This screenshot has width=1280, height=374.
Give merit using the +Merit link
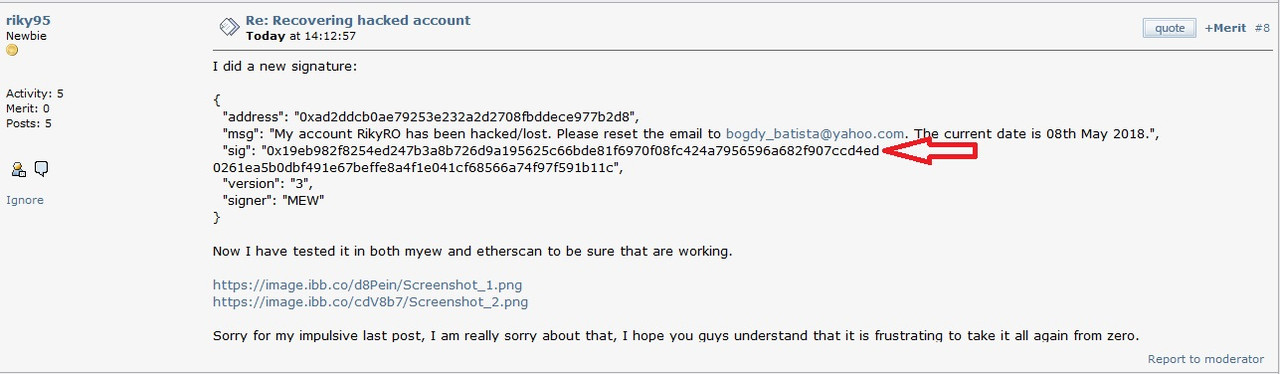(x=1225, y=28)
